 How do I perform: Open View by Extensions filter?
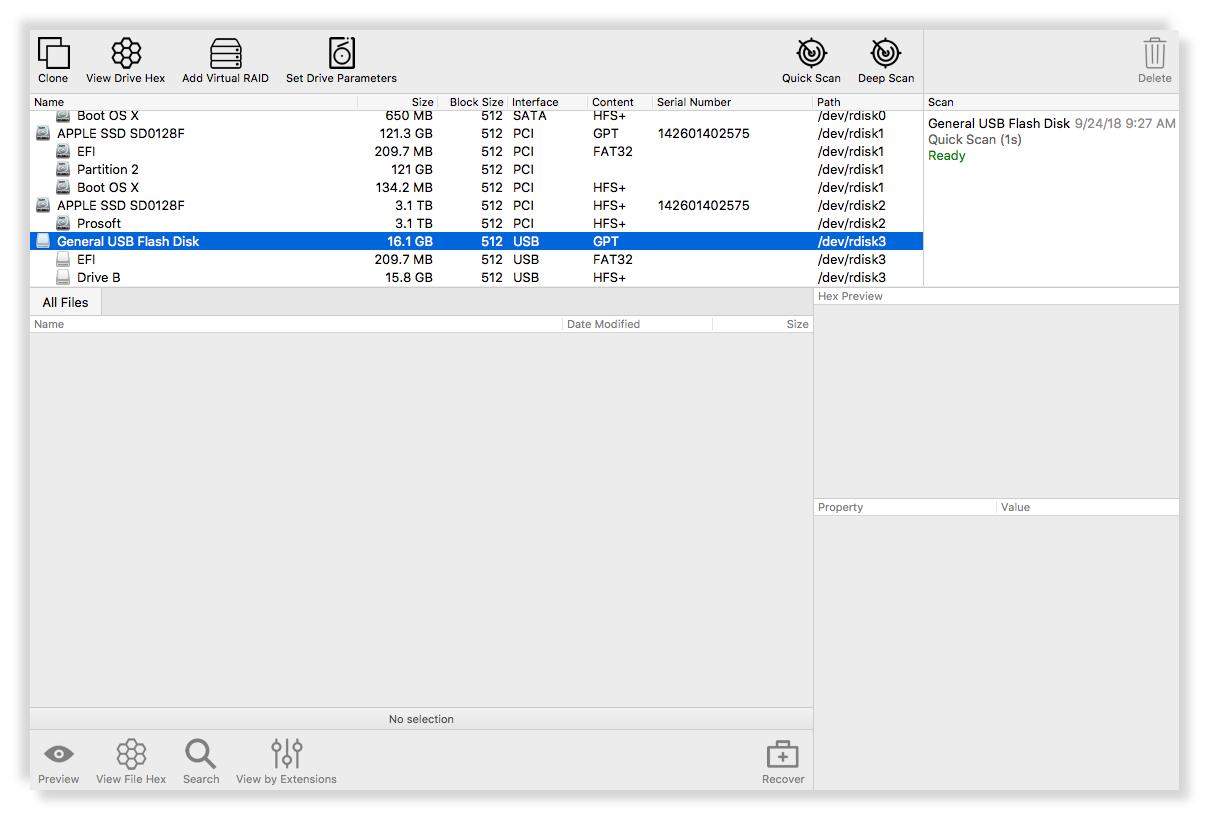click(286, 755)
